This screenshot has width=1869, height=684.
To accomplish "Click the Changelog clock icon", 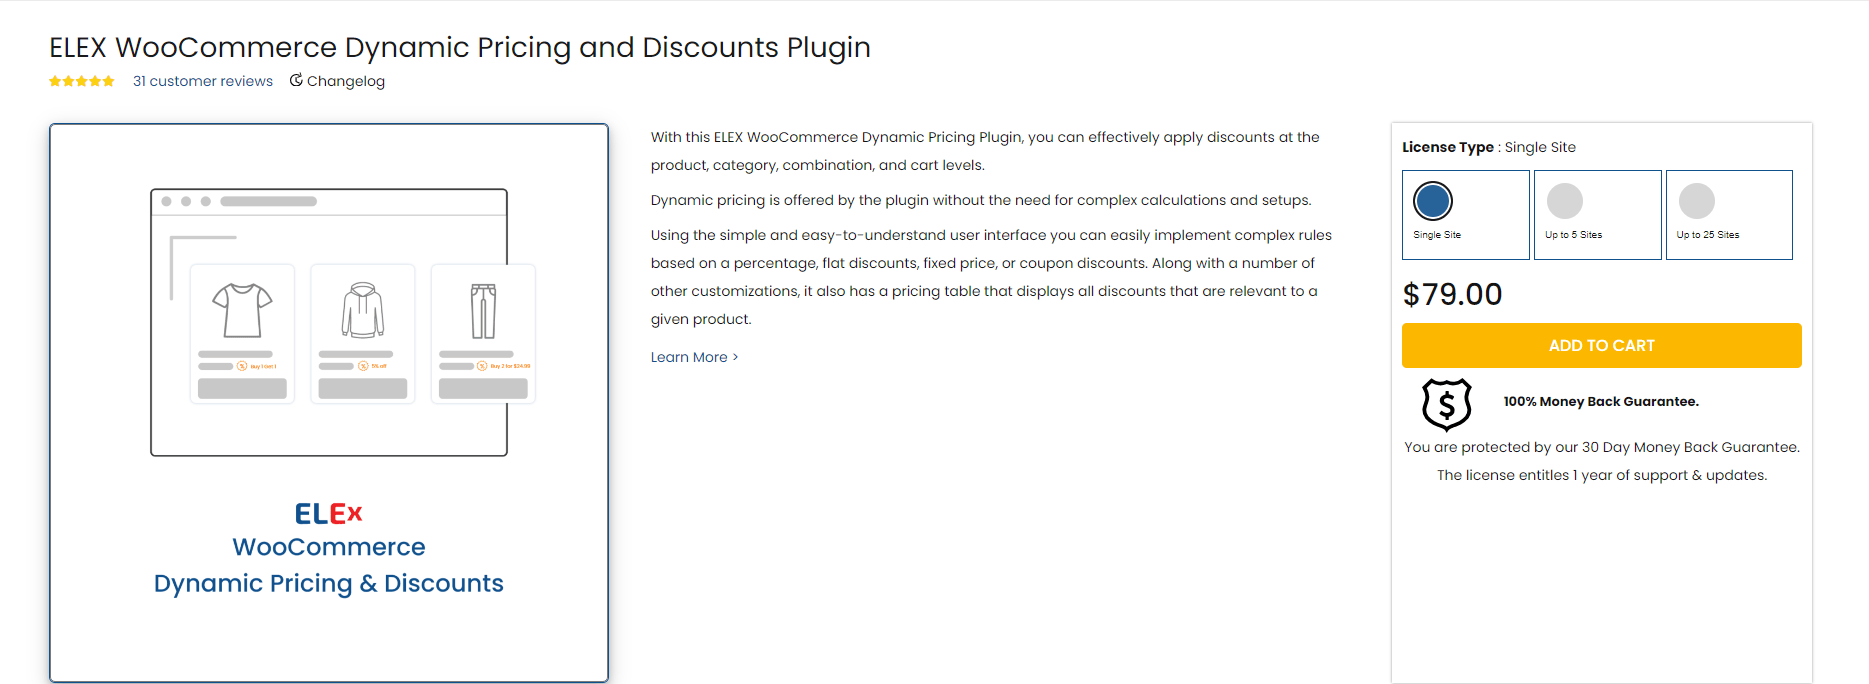I will coord(296,81).
